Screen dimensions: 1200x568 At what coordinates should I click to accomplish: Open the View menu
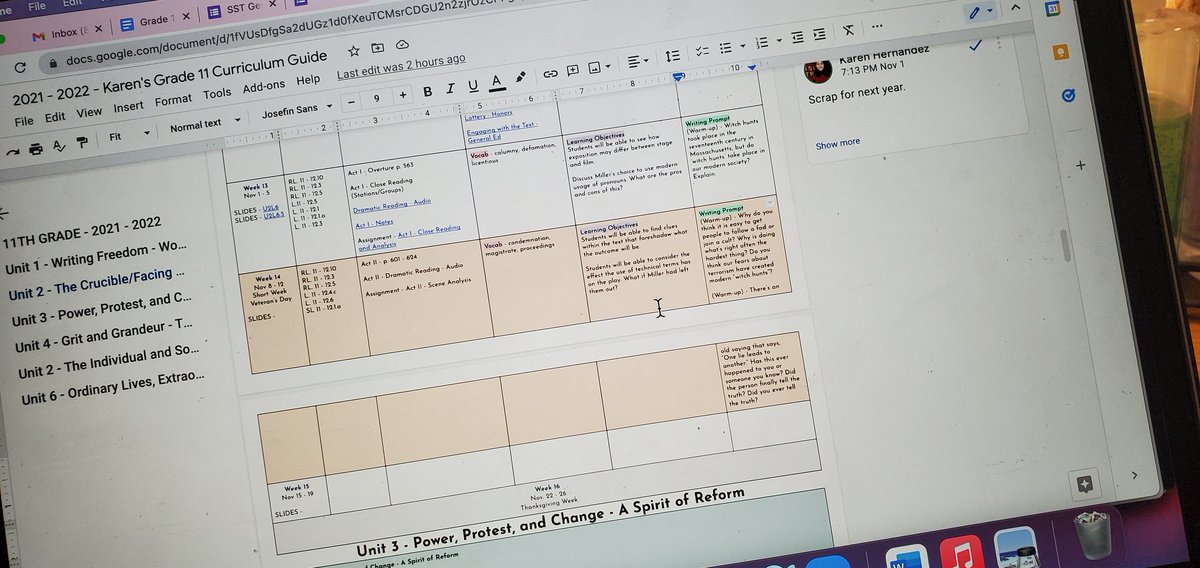(90, 112)
